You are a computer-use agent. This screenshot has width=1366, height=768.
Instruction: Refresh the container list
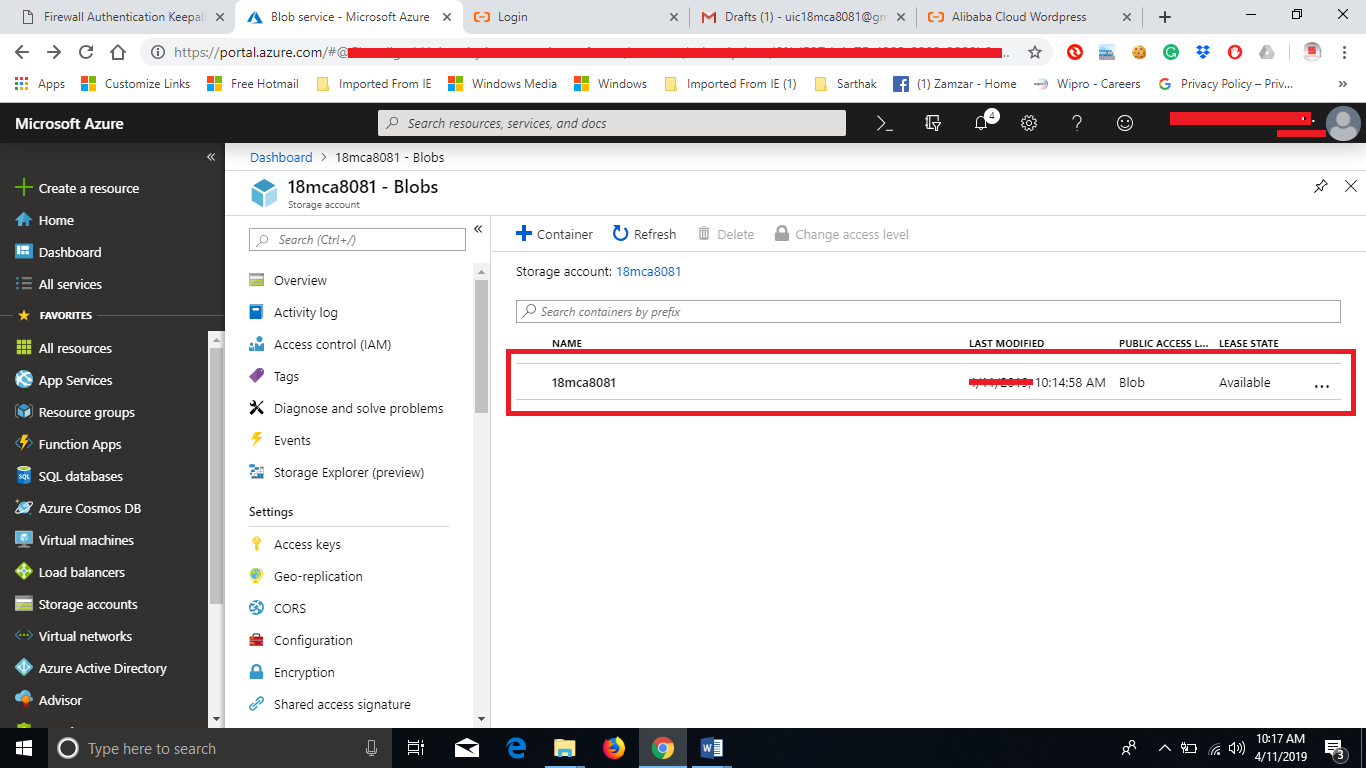pyautogui.click(x=644, y=234)
